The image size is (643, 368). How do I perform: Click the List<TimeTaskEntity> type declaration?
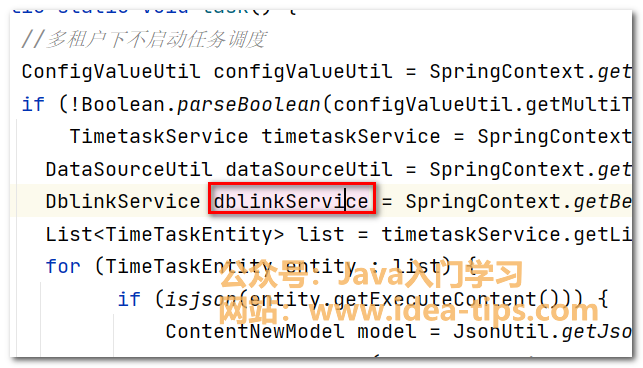click(x=164, y=234)
